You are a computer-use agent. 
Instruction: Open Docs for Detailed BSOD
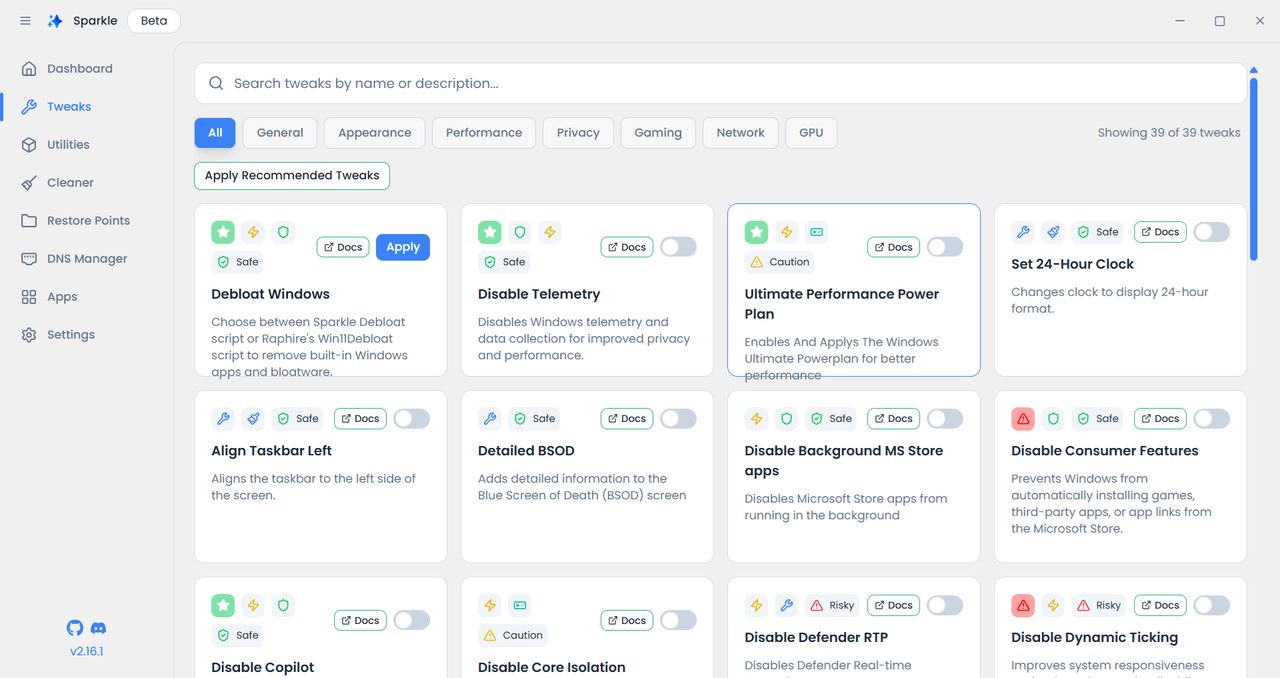[627, 419]
